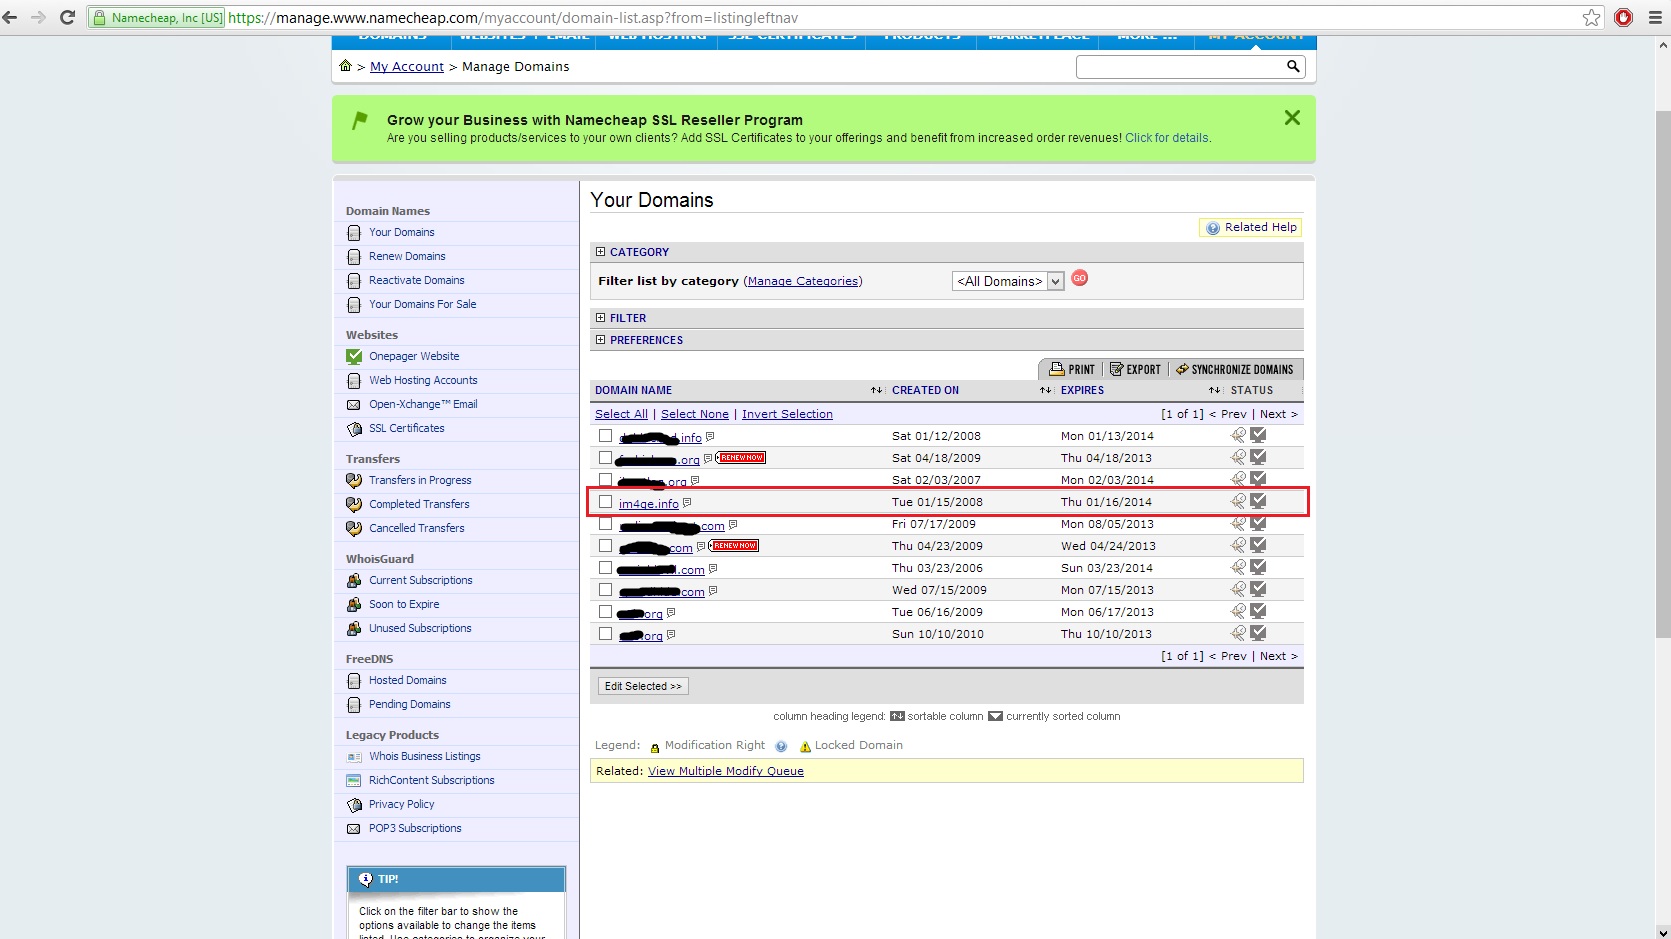
Task: Check the box on the Sat 01/12/2008 row
Action: click(605, 435)
